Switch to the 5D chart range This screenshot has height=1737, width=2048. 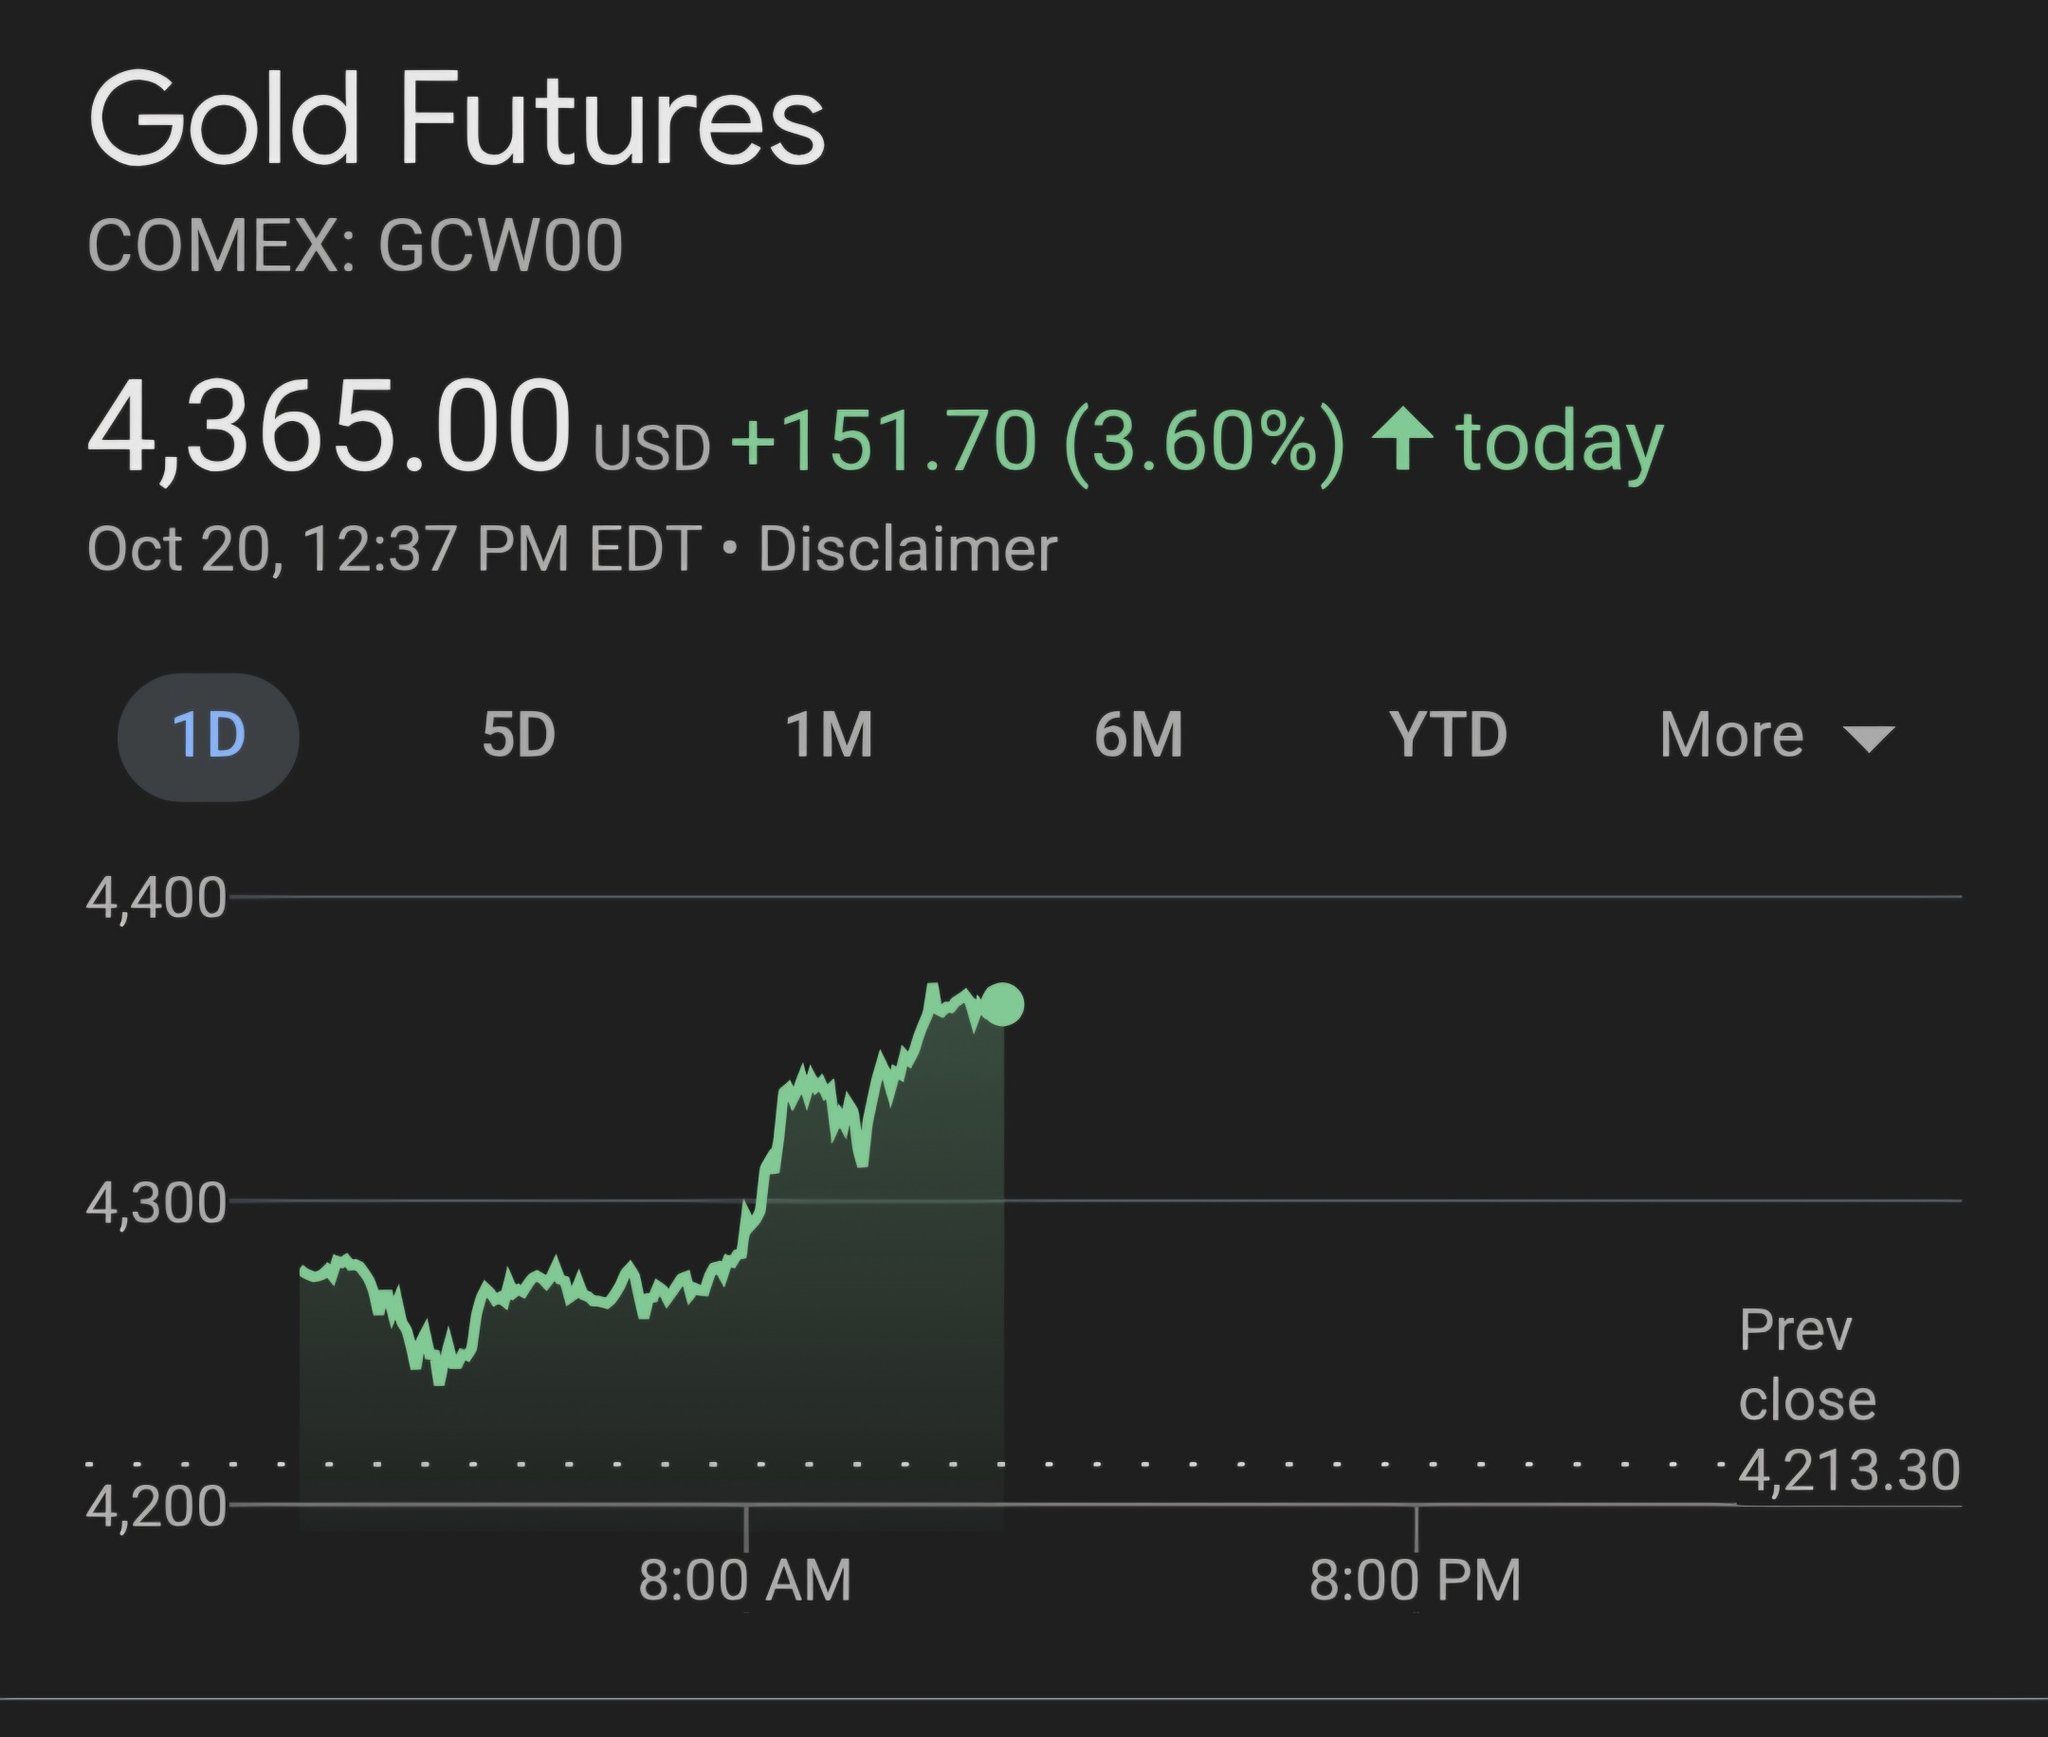(518, 736)
